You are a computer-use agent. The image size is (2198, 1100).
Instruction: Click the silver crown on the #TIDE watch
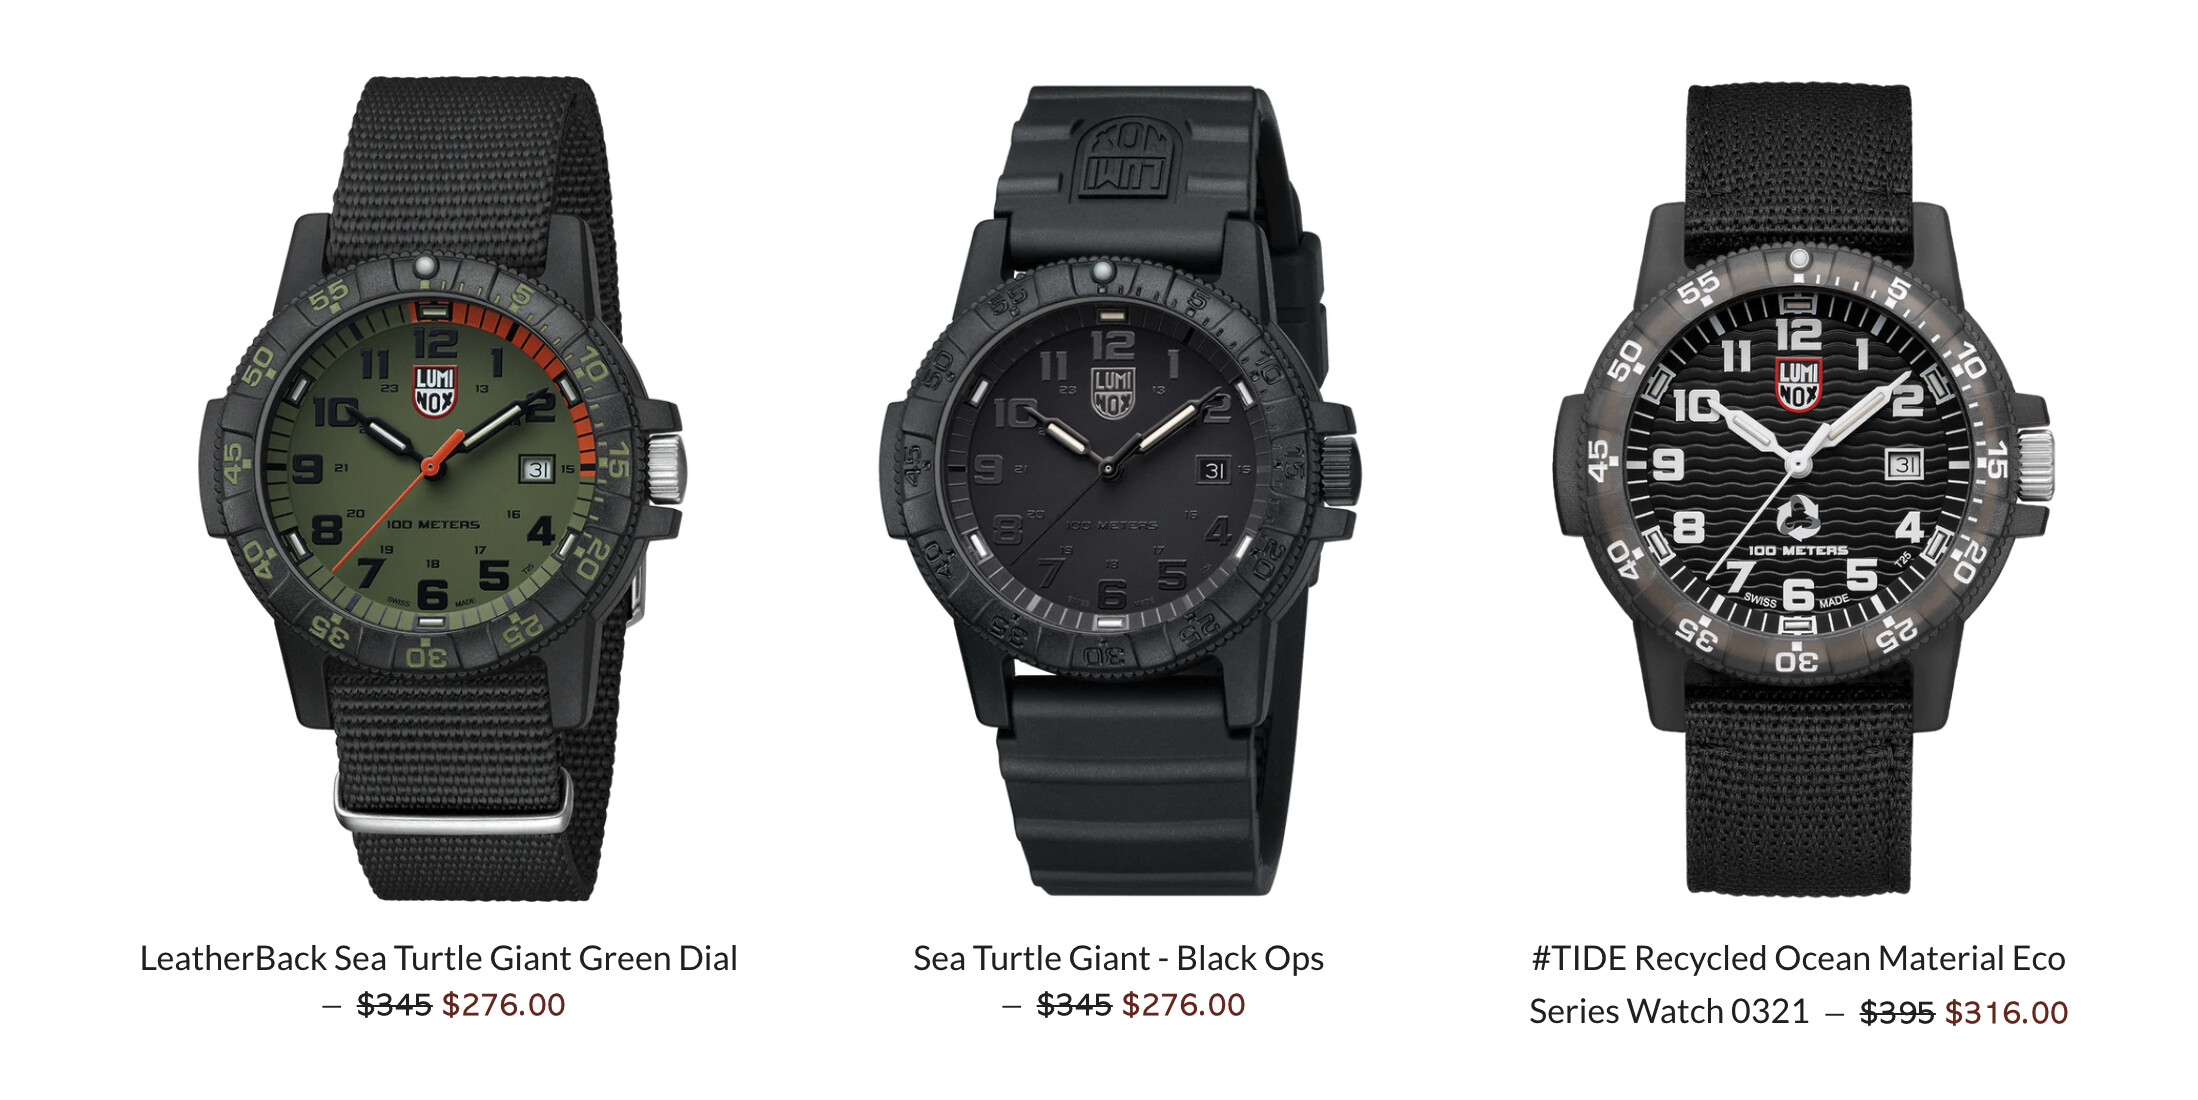tap(2035, 465)
